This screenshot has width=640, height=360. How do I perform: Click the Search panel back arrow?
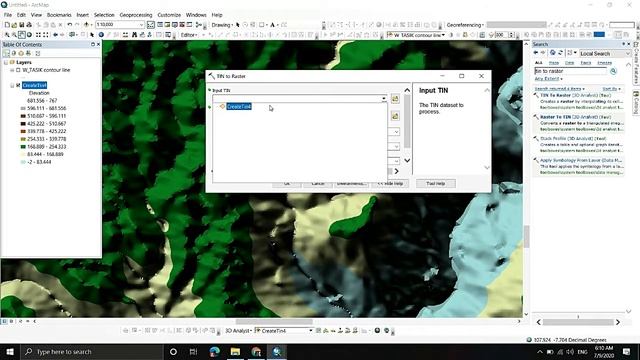(536, 53)
